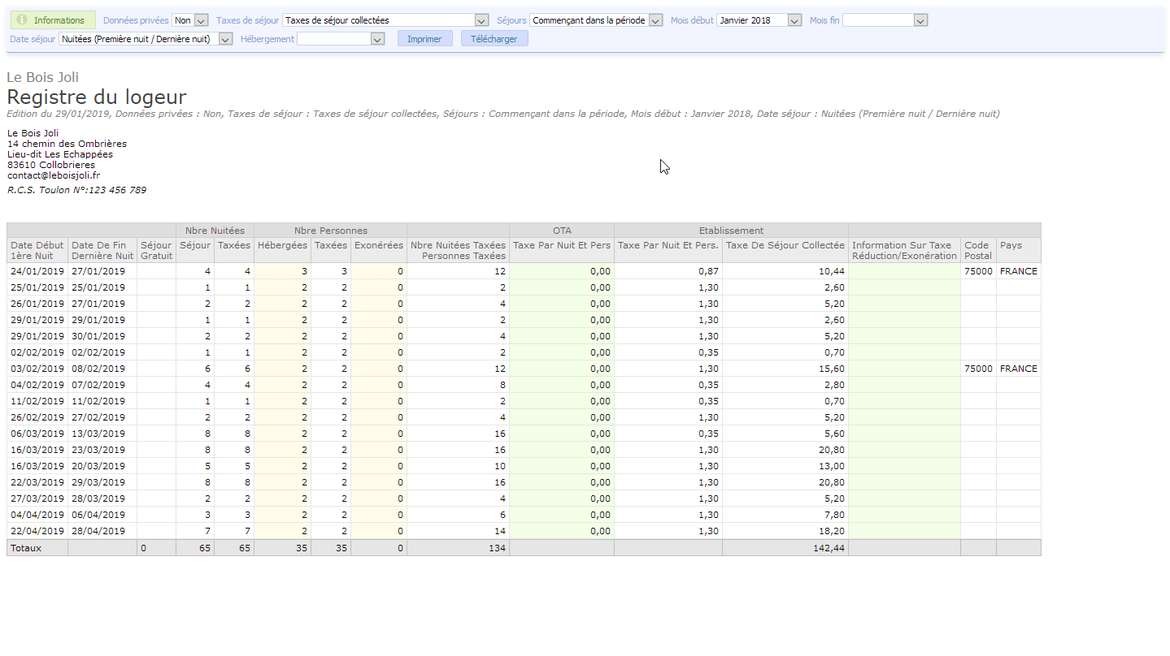Click the Information Sur Taxe Réduction/Exonération header
Image resolution: width=1170 pixels, height=656 pixels.
coord(904,250)
